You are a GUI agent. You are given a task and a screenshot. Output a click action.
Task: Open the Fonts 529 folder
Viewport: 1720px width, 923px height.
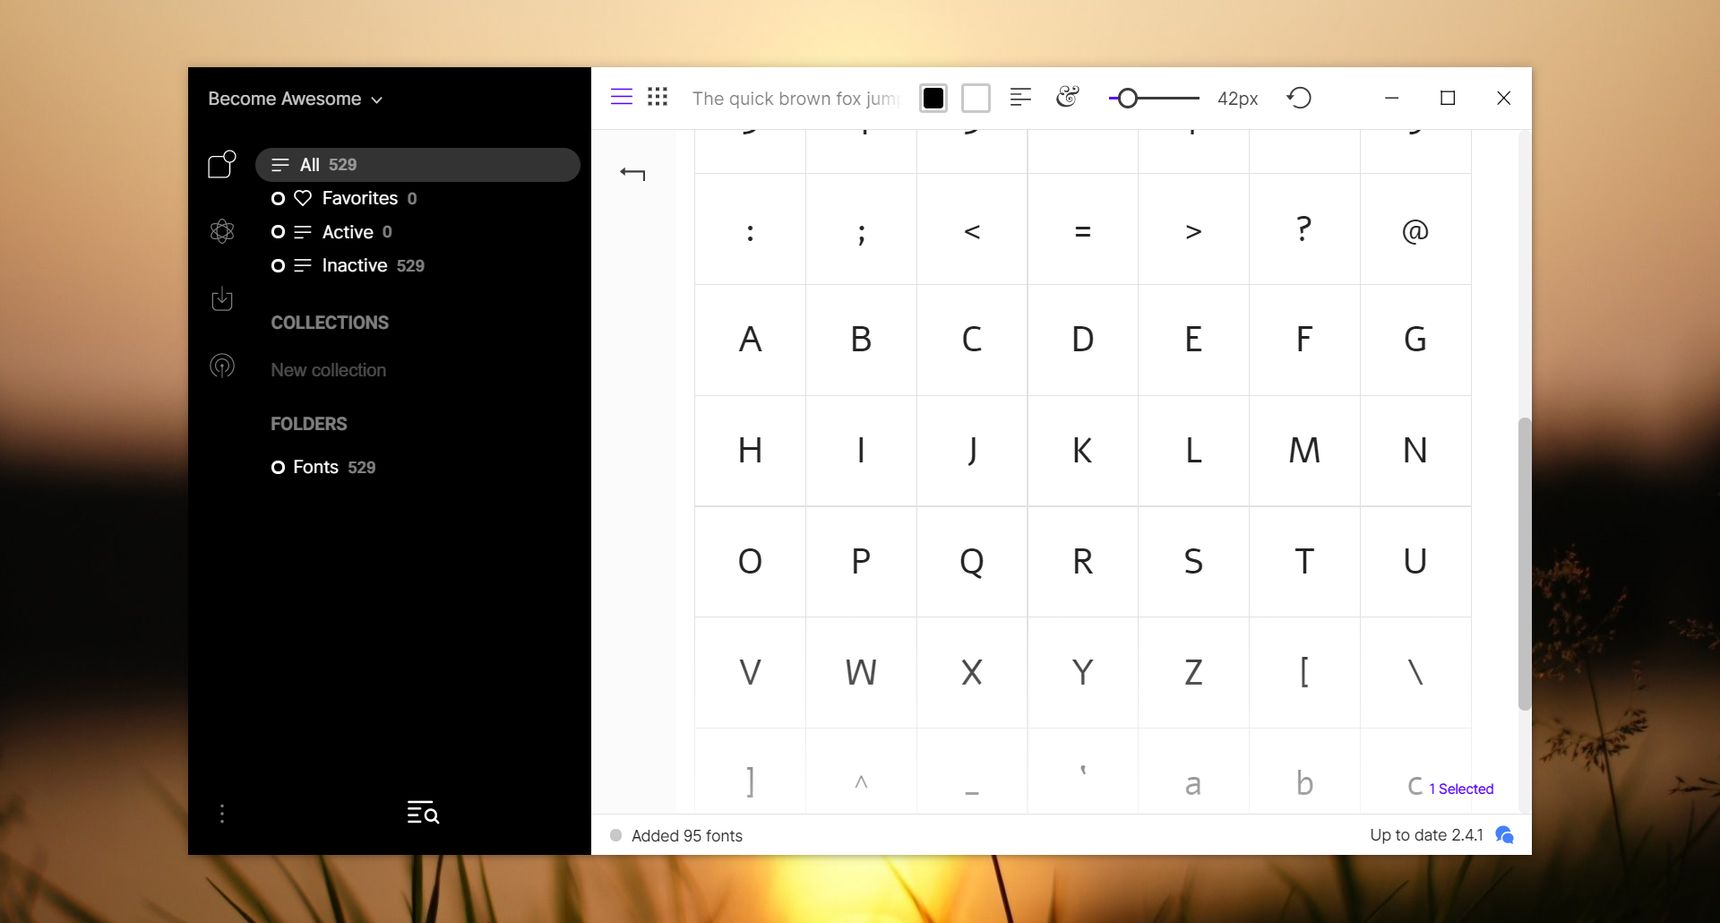(x=334, y=467)
